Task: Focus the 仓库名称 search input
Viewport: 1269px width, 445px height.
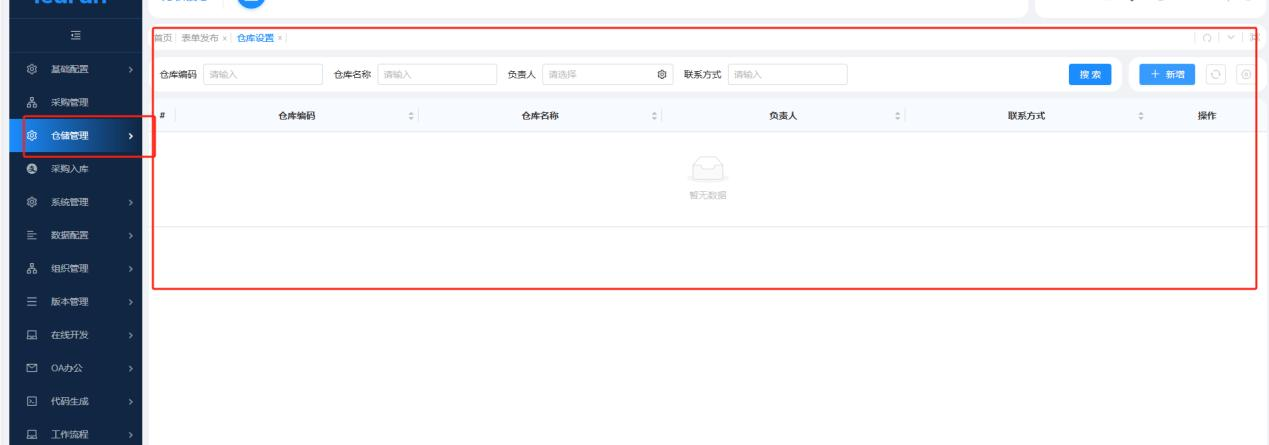Action: click(x=438, y=74)
